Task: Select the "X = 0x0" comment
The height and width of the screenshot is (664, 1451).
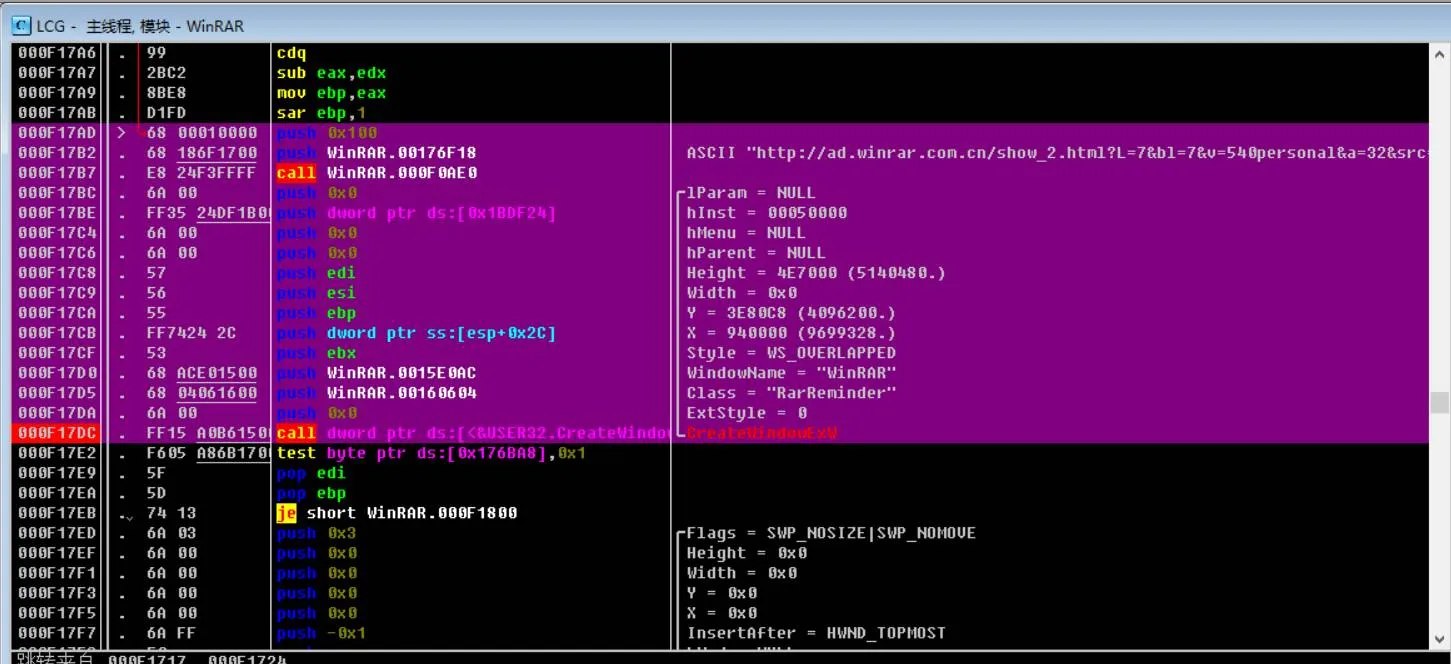Action: (721, 613)
